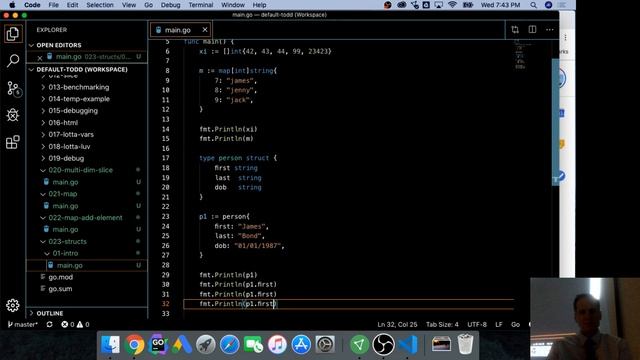Image resolution: width=640 pixels, height=360 pixels.
Task: Launch Chrome from the dock
Action: 134,344
